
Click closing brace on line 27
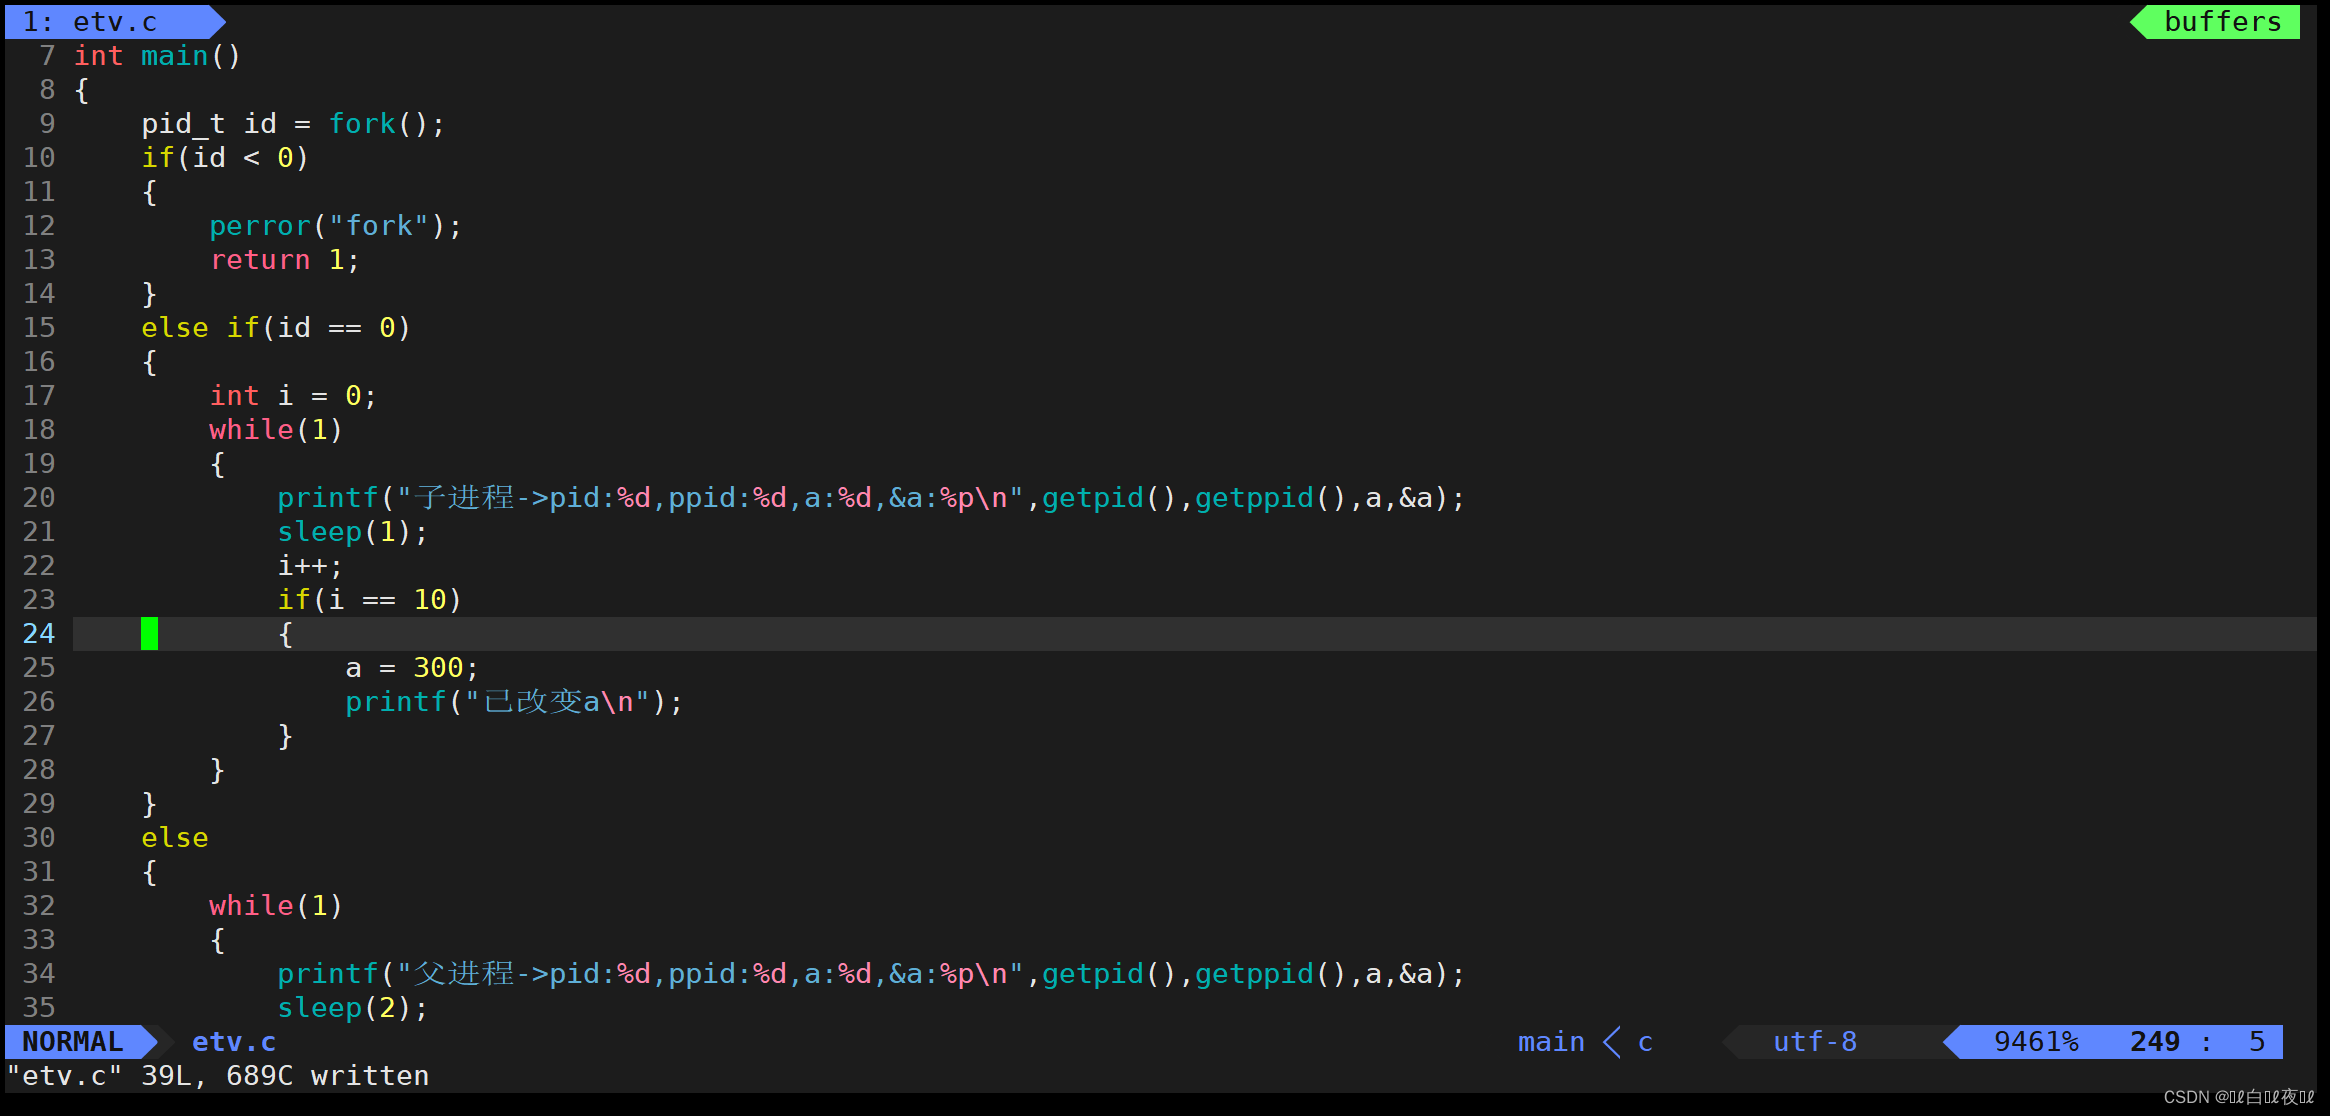[285, 736]
